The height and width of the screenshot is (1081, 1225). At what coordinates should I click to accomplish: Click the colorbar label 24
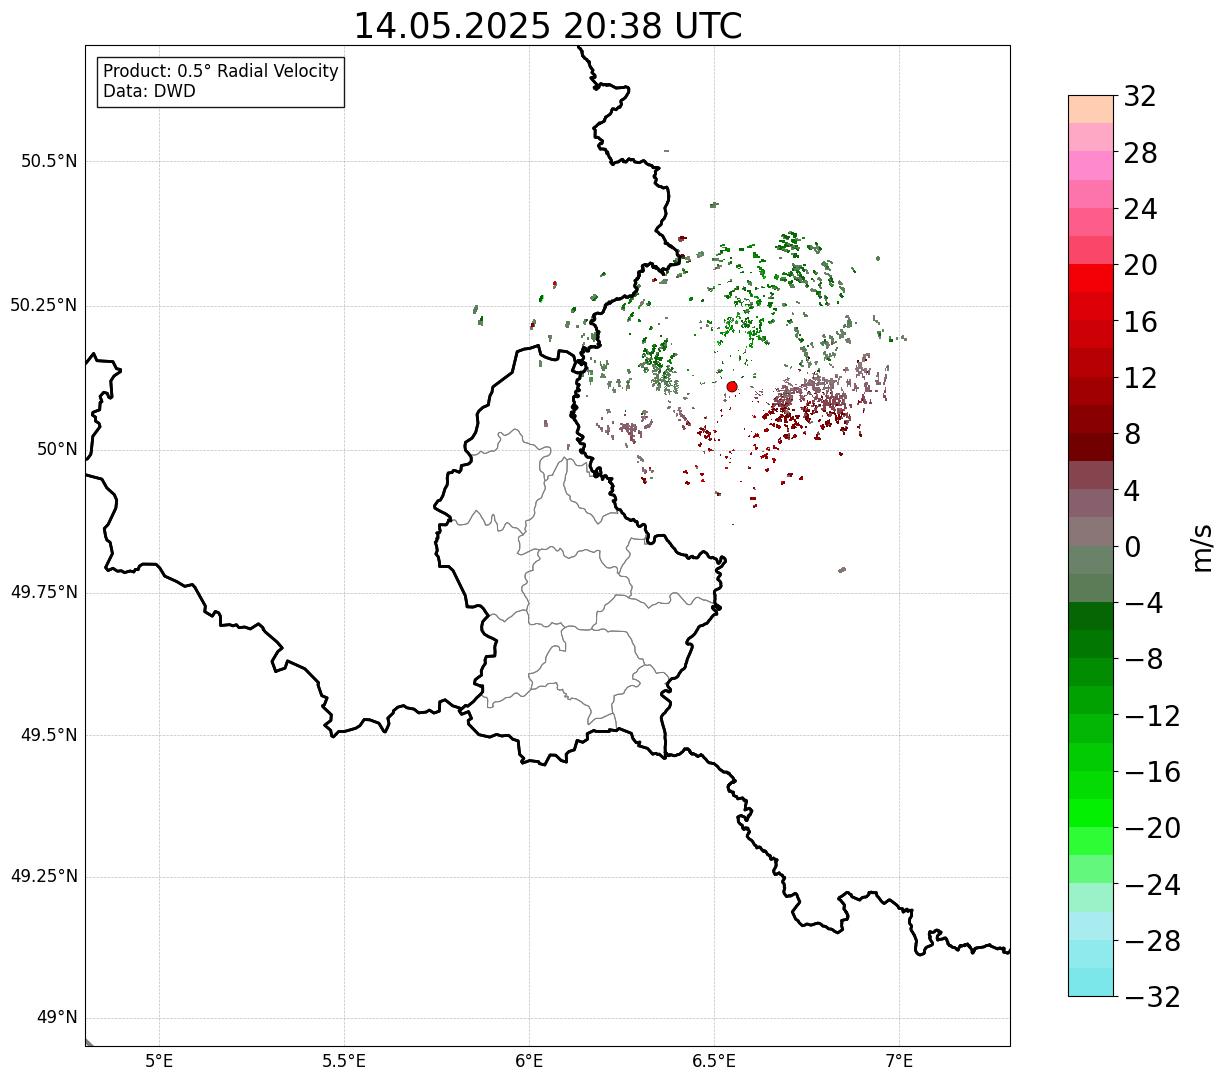click(x=1140, y=209)
